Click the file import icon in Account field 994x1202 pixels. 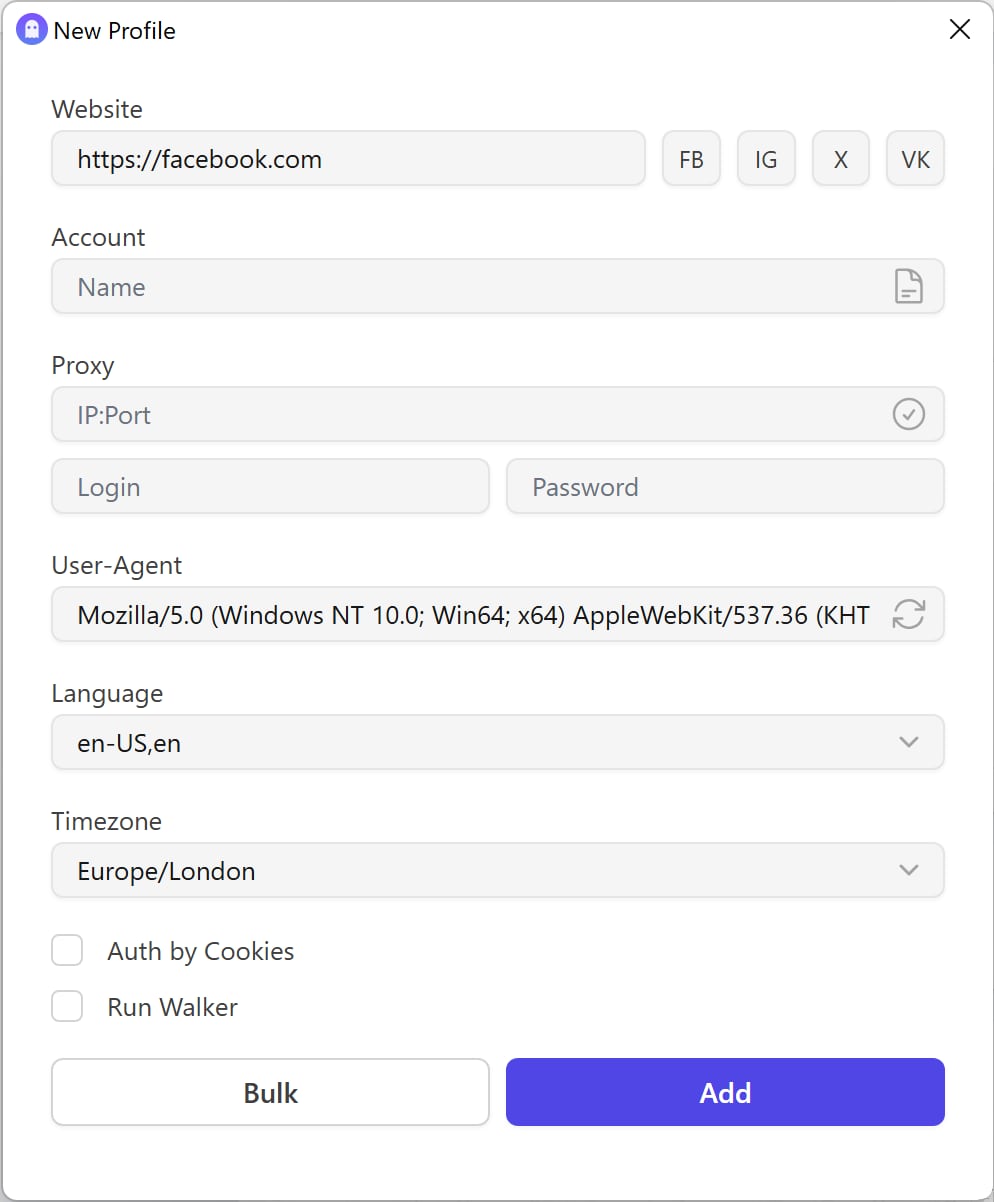point(908,287)
